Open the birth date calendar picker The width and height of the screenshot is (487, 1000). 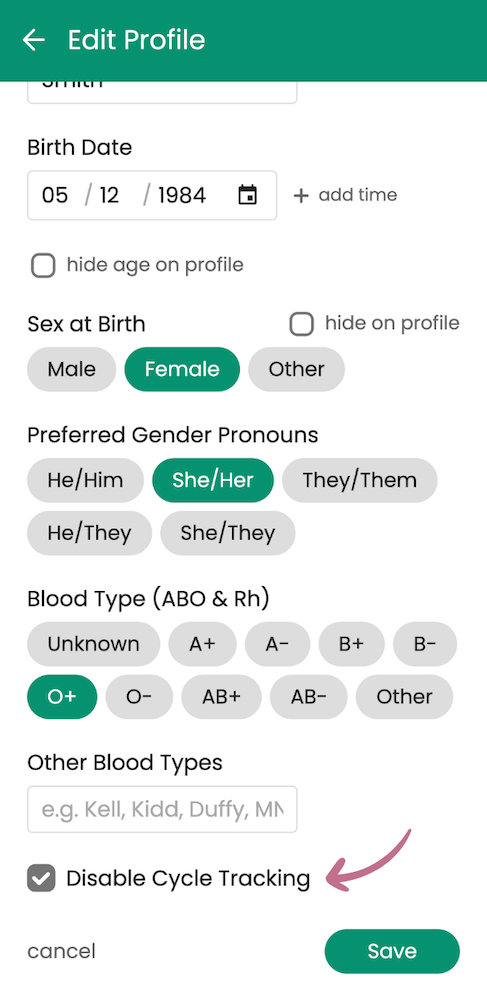pos(247,195)
